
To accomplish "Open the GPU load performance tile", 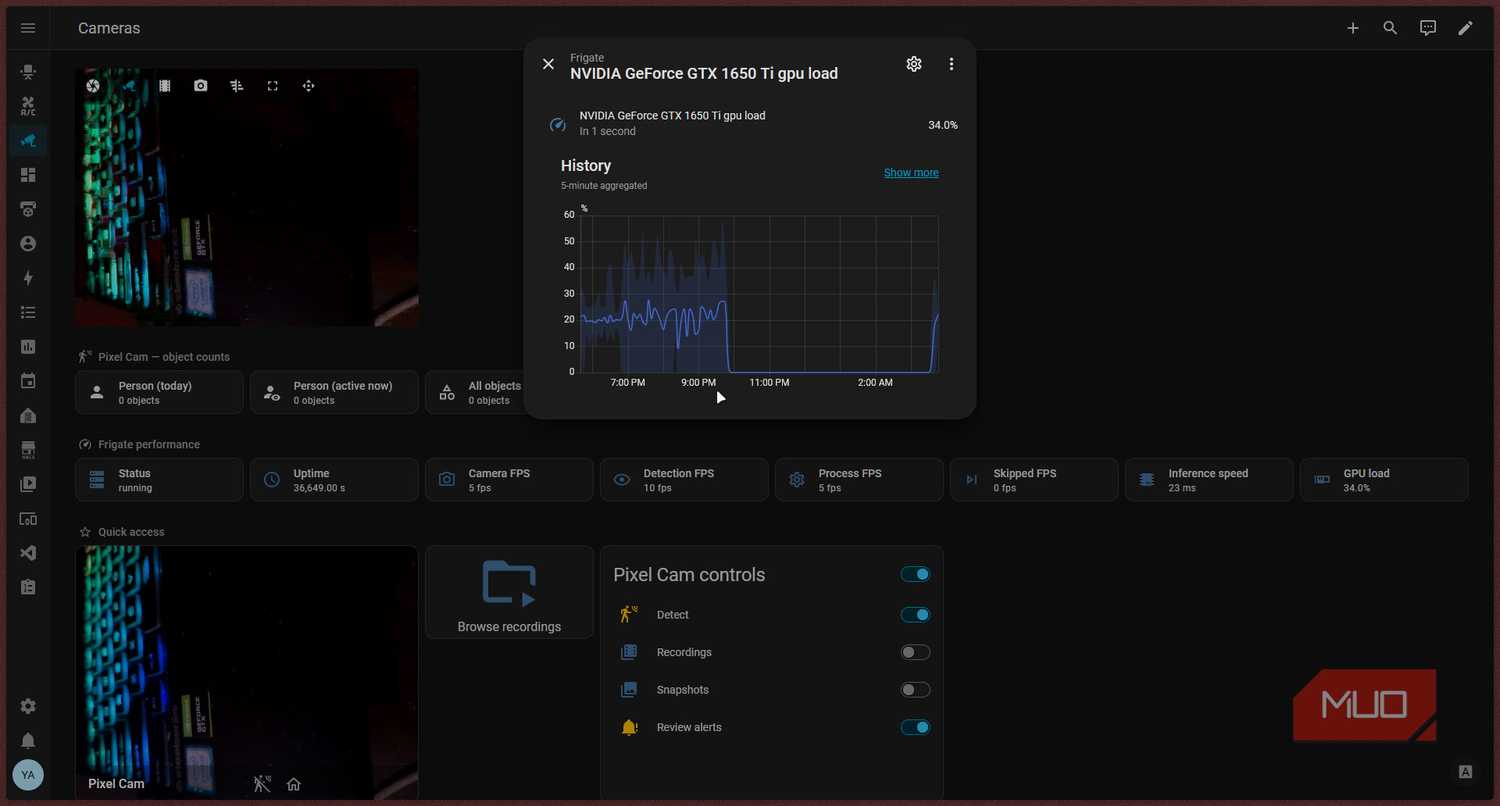I will (x=1384, y=480).
